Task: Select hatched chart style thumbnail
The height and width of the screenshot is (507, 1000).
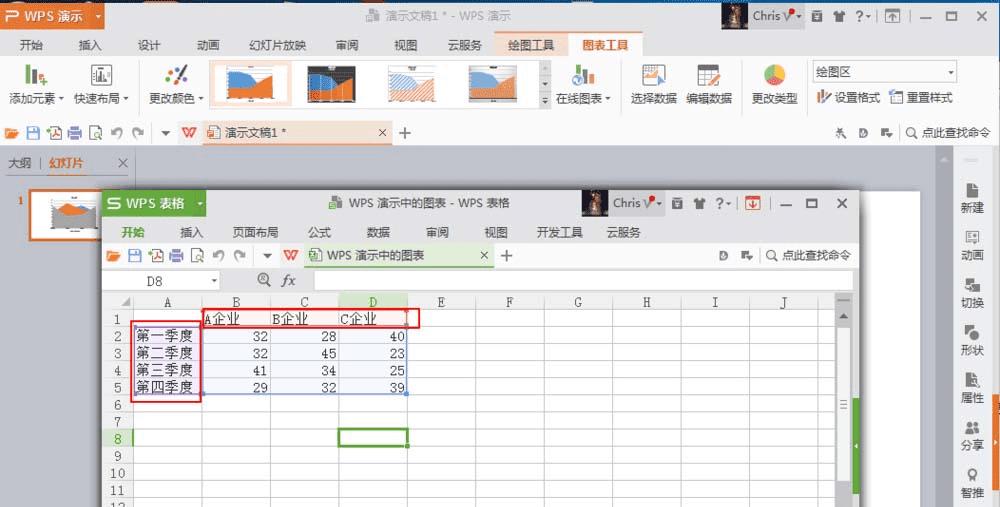Action: coord(411,84)
